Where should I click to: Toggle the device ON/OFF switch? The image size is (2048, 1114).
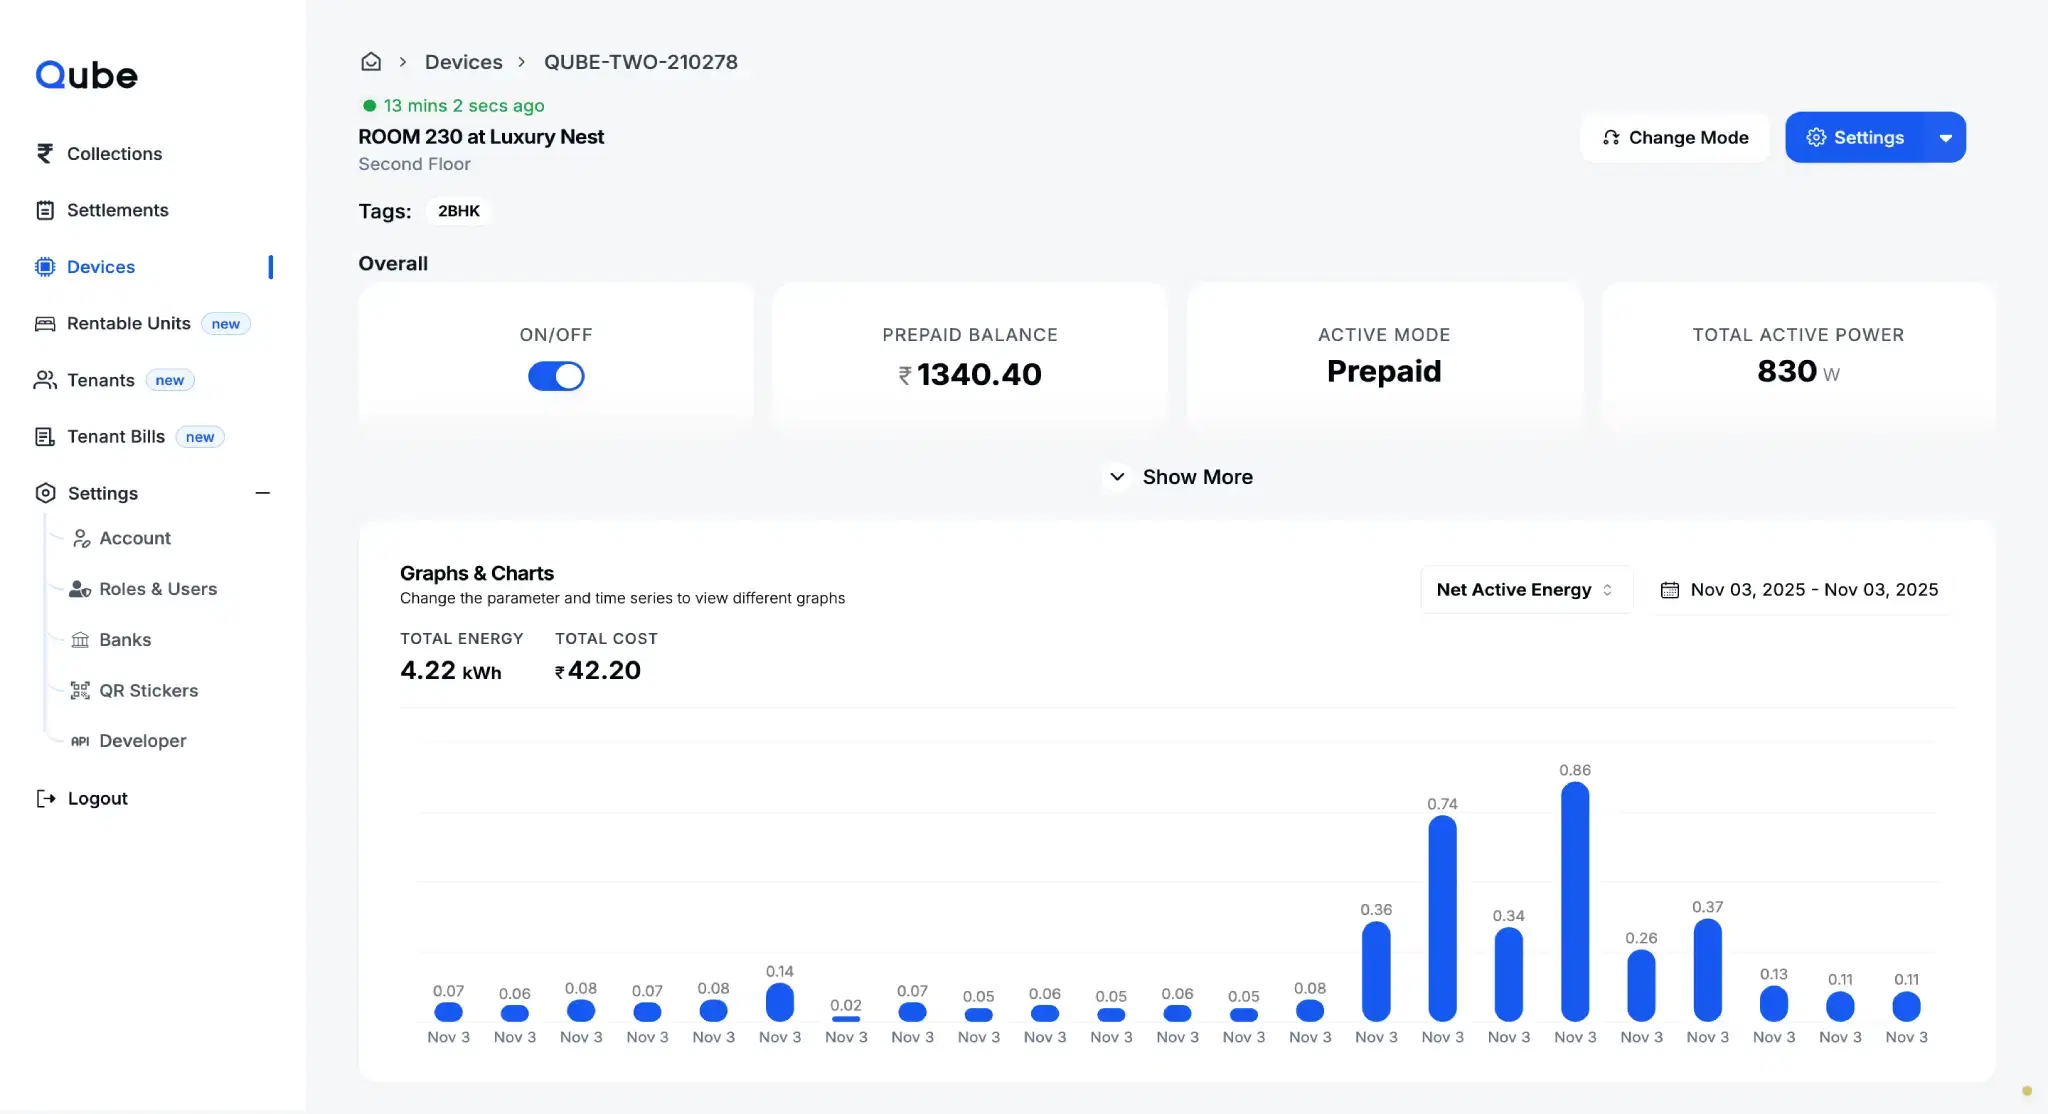[556, 376]
